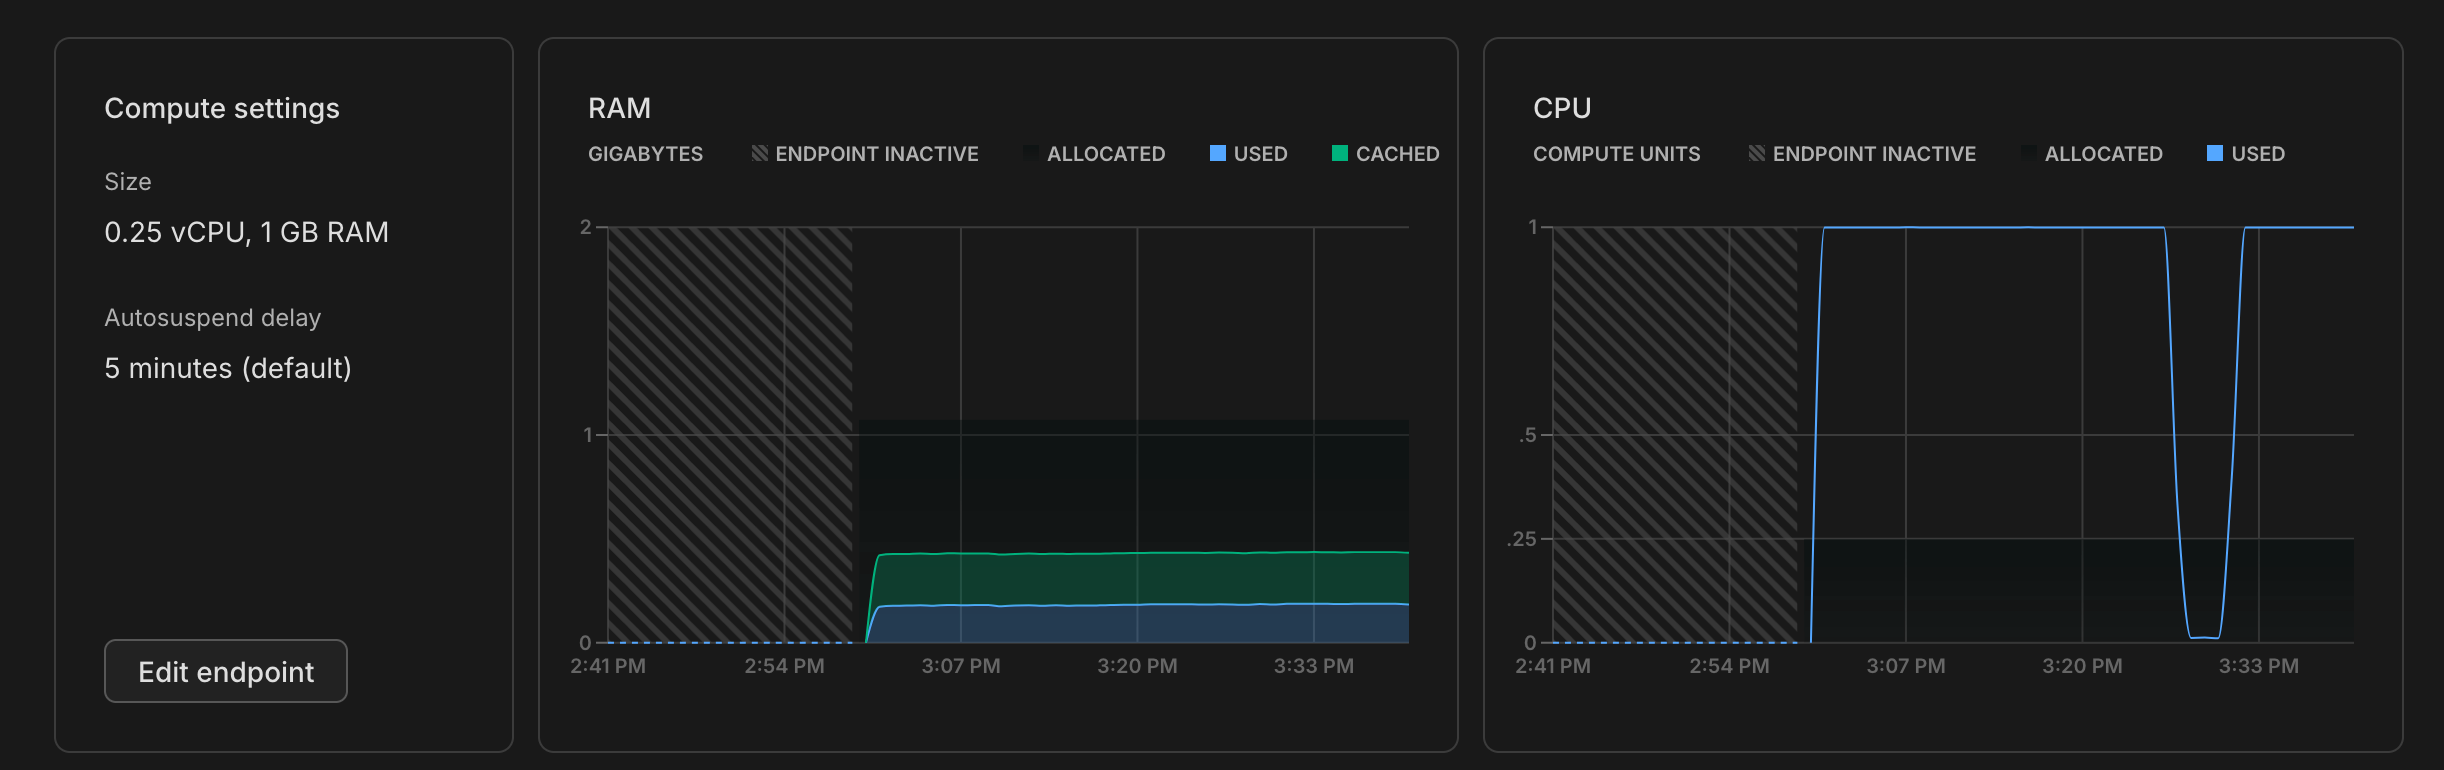Click the Edit endpoint button

[226, 671]
